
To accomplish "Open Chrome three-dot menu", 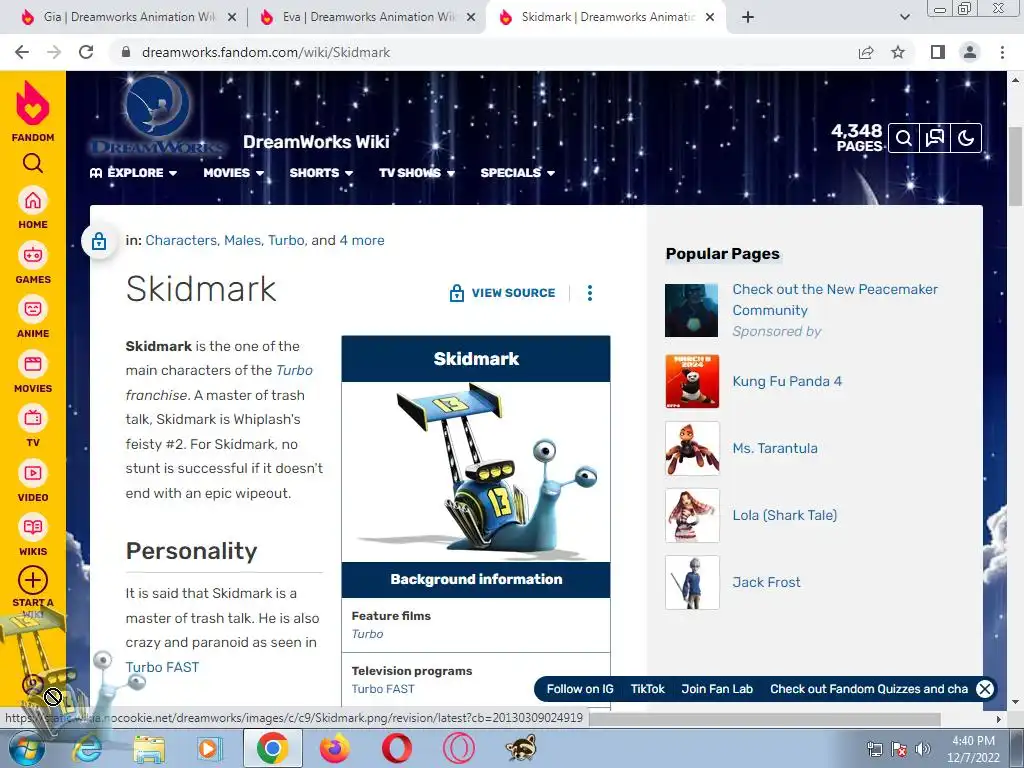I will 1002,52.
